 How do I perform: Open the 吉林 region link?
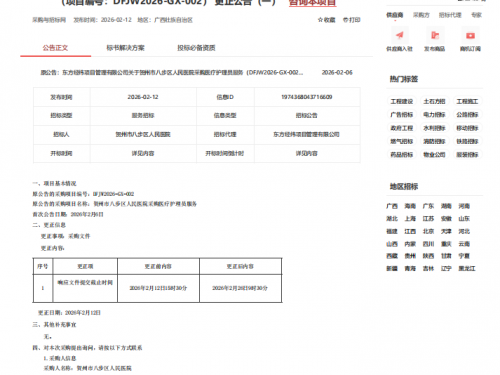pyautogui.click(x=428, y=269)
